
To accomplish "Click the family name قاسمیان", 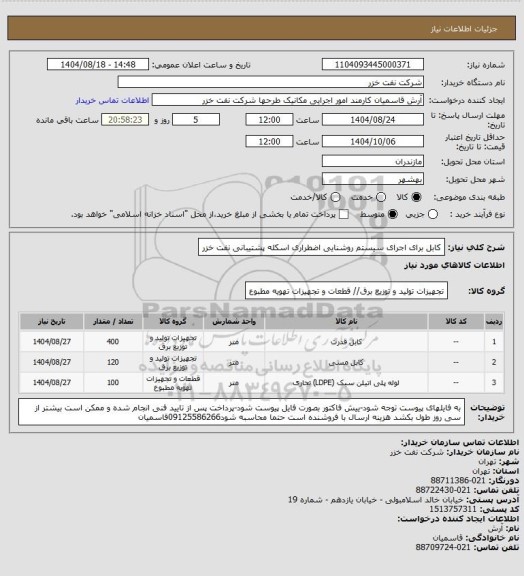I will [447, 538].
